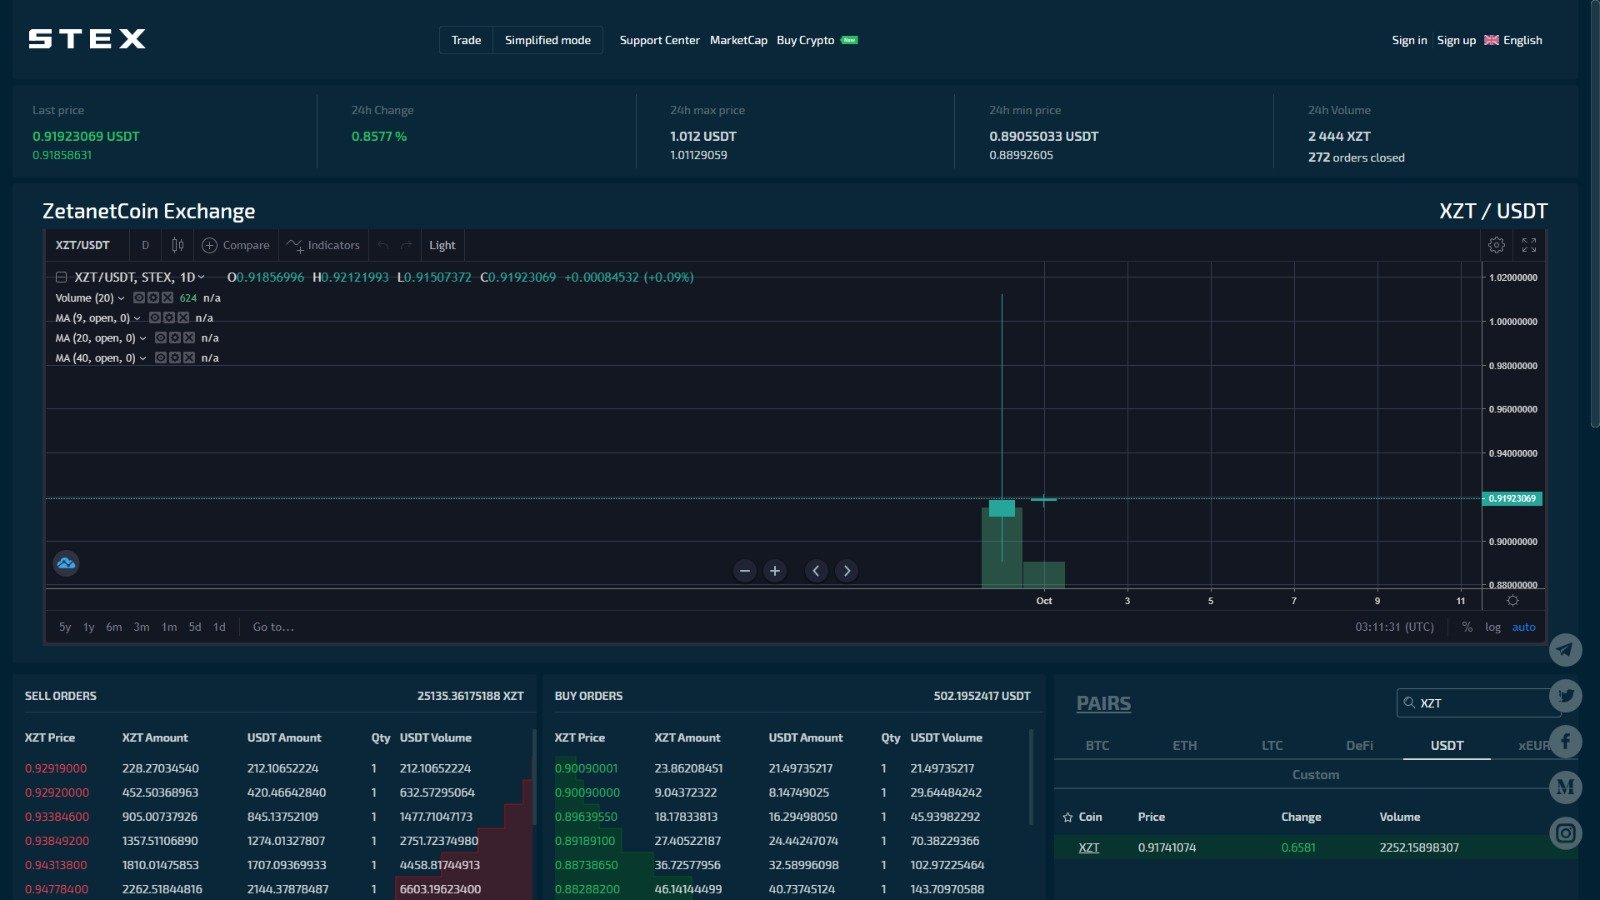
Task: Open the English language selector
Action: coord(1513,40)
